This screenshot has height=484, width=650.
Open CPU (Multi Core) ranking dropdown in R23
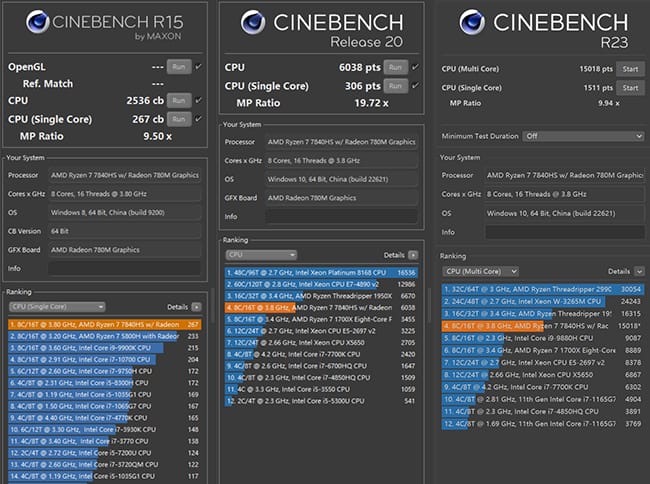480,271
